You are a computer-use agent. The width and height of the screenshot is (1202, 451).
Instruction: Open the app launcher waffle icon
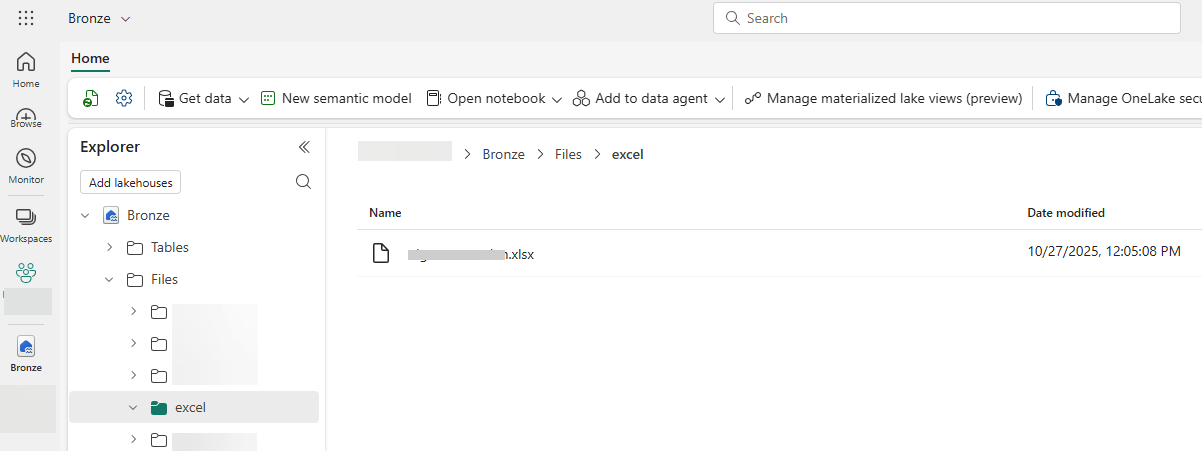click(x=26, y=18)
